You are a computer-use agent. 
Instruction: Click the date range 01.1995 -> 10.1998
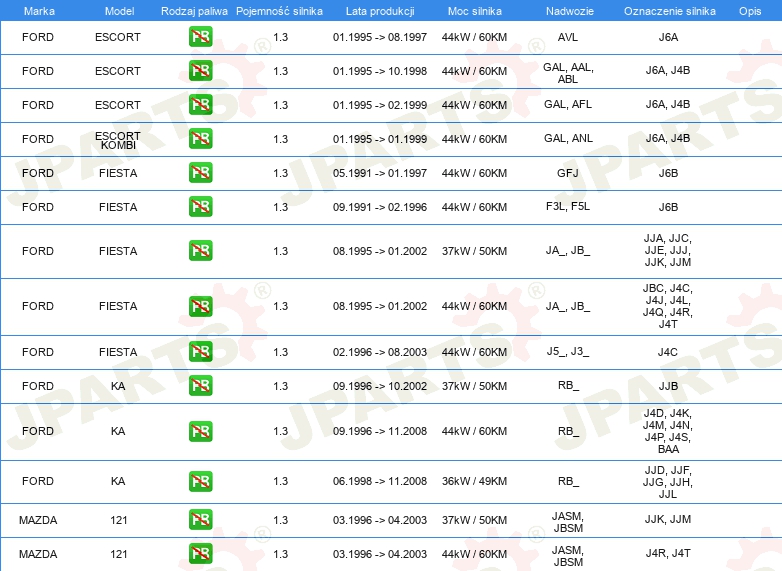[x=380, y=71]
